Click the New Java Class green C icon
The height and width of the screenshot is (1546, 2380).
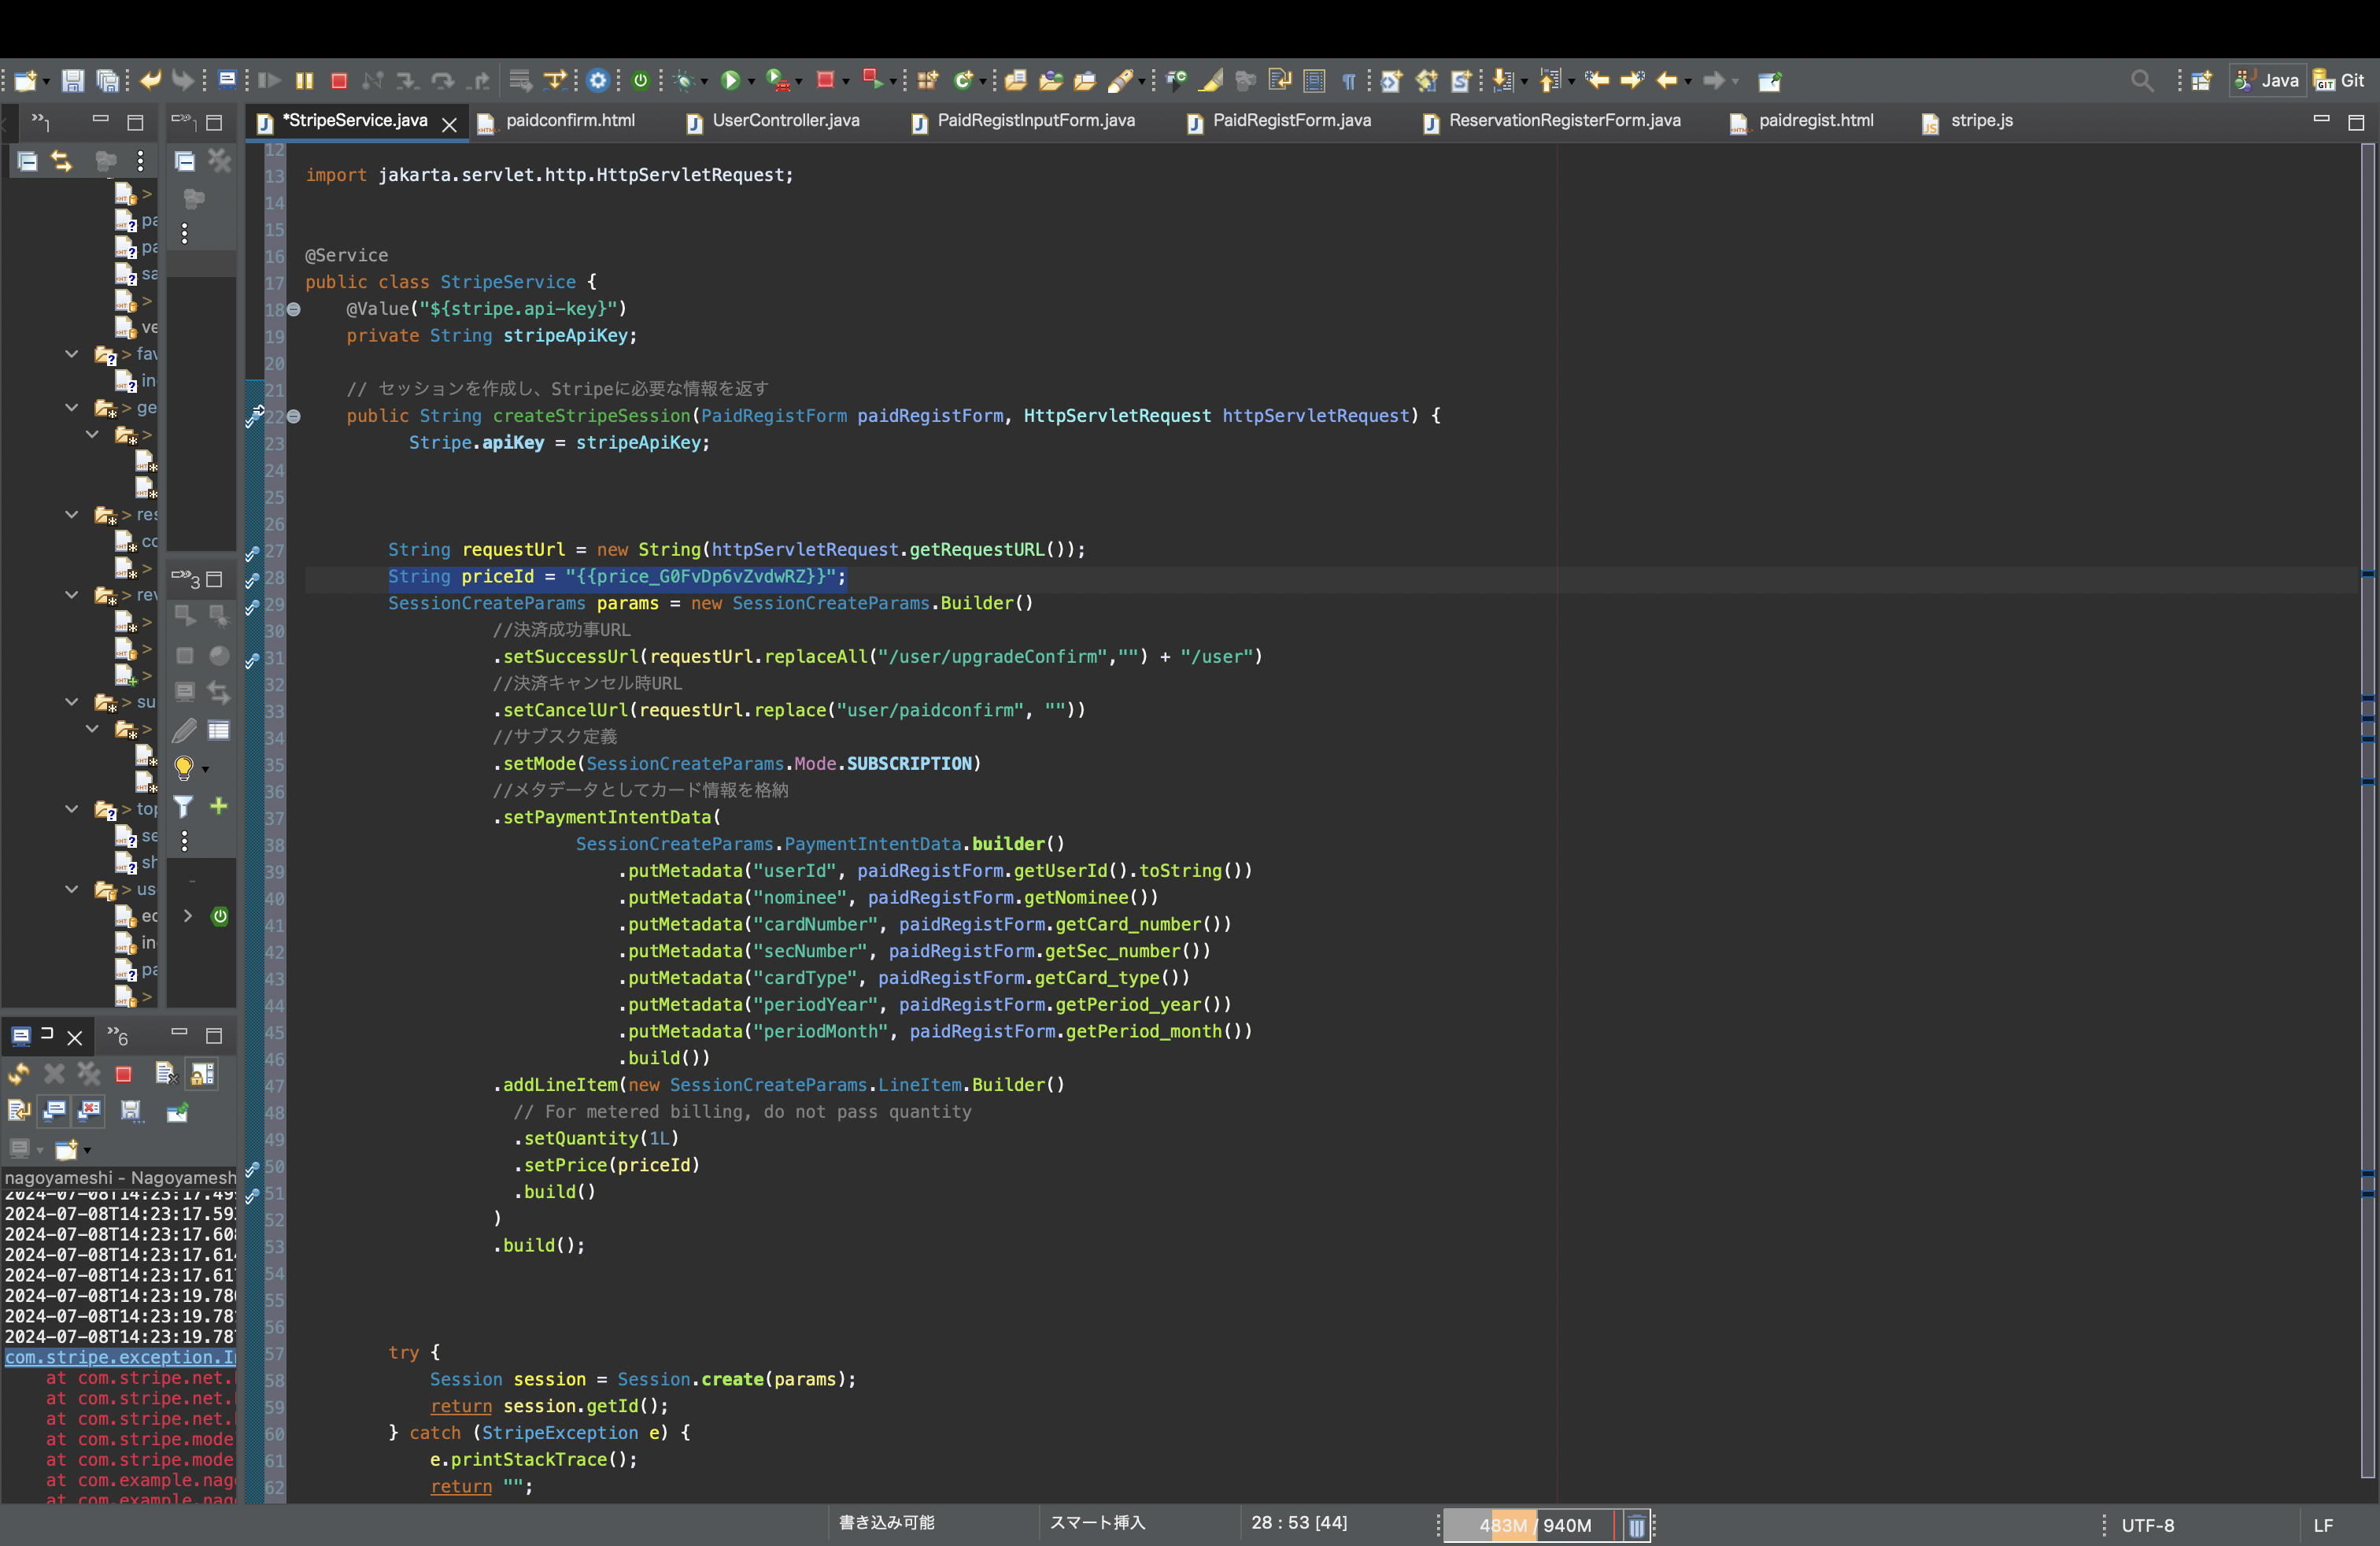click(x=963, y=81)
